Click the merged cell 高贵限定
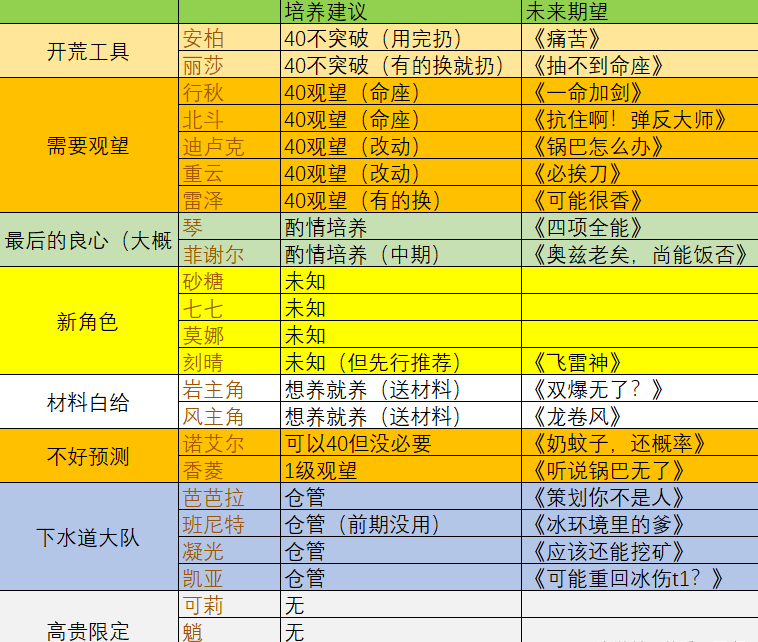758x642 pixels. (89, 617)
